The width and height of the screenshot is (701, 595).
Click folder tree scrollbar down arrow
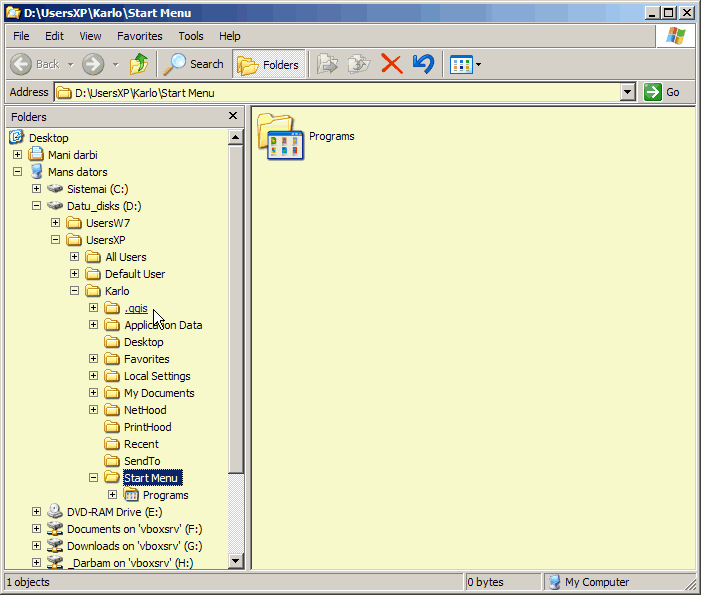[236, 561]
